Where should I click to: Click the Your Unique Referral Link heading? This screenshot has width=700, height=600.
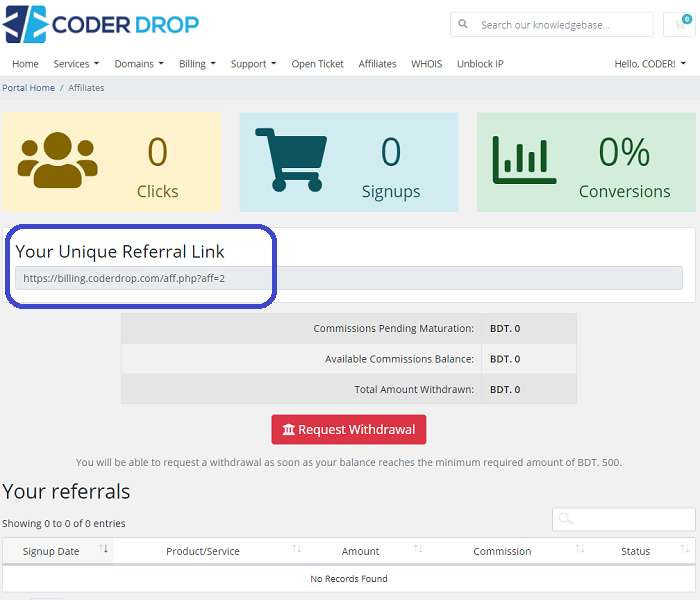click(x=120, y=251)
